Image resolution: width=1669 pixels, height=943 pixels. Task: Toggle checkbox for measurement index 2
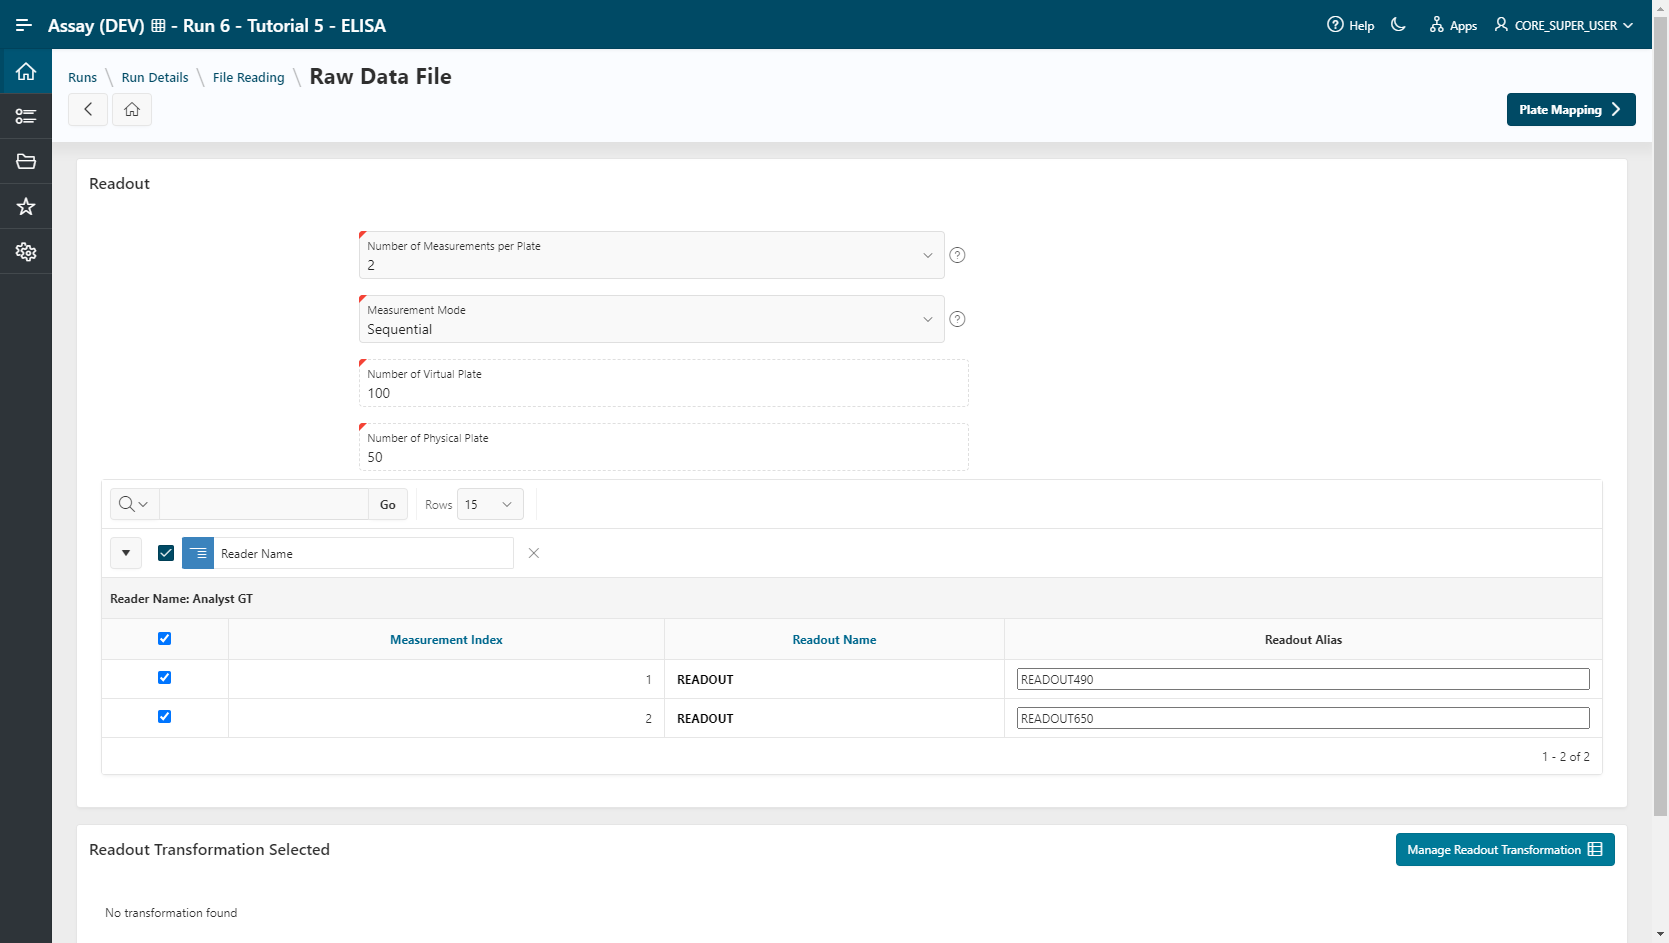165,716
